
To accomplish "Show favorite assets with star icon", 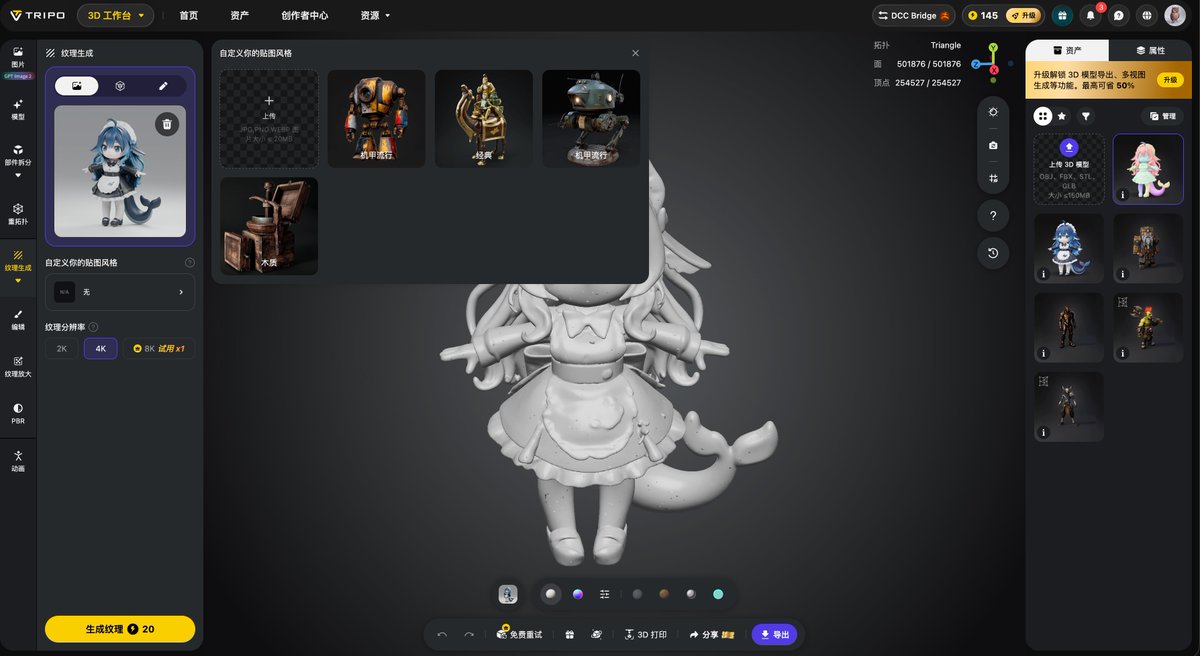I will click(x=1062, y=116).
